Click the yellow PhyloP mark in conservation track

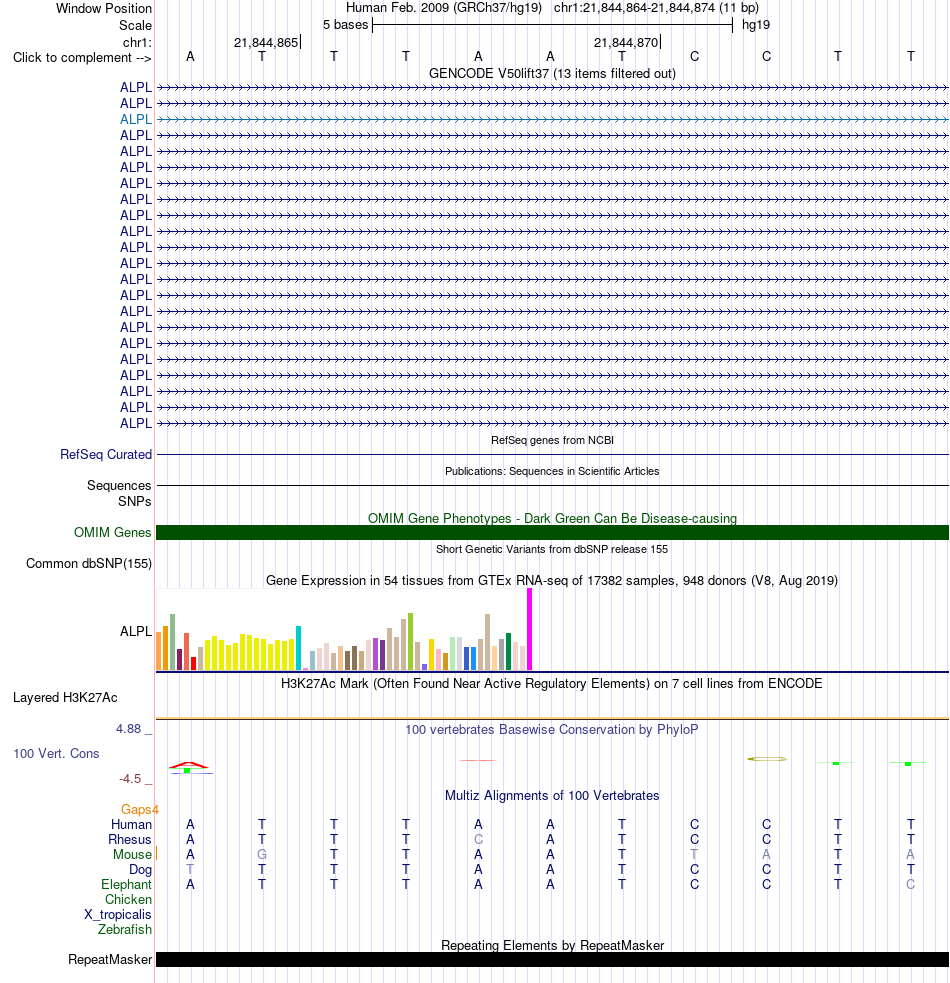coord(767,759)
